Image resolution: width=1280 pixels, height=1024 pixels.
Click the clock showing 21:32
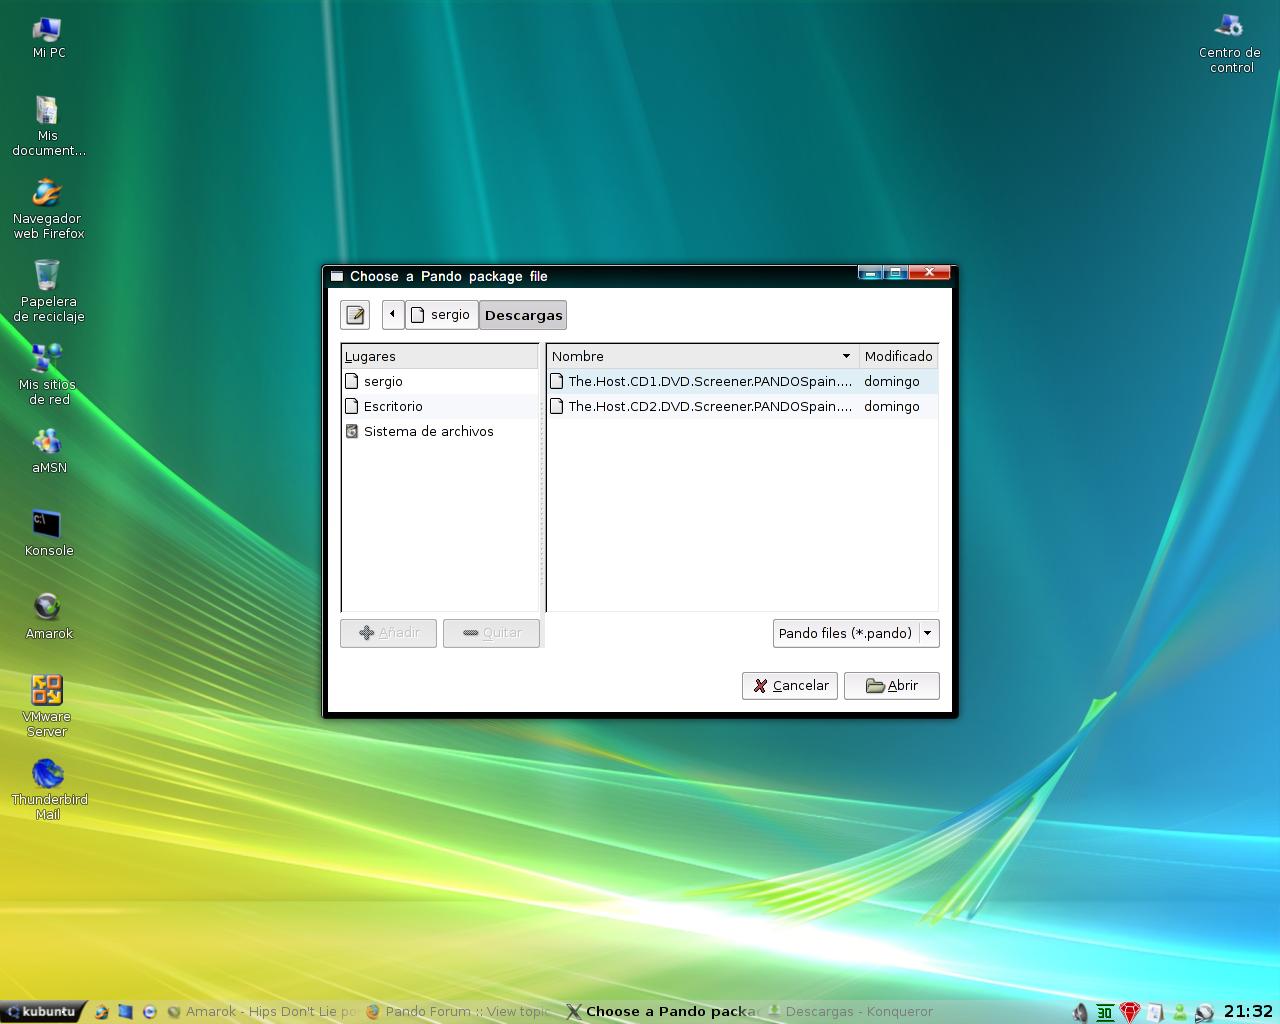click(1248, 1012)
